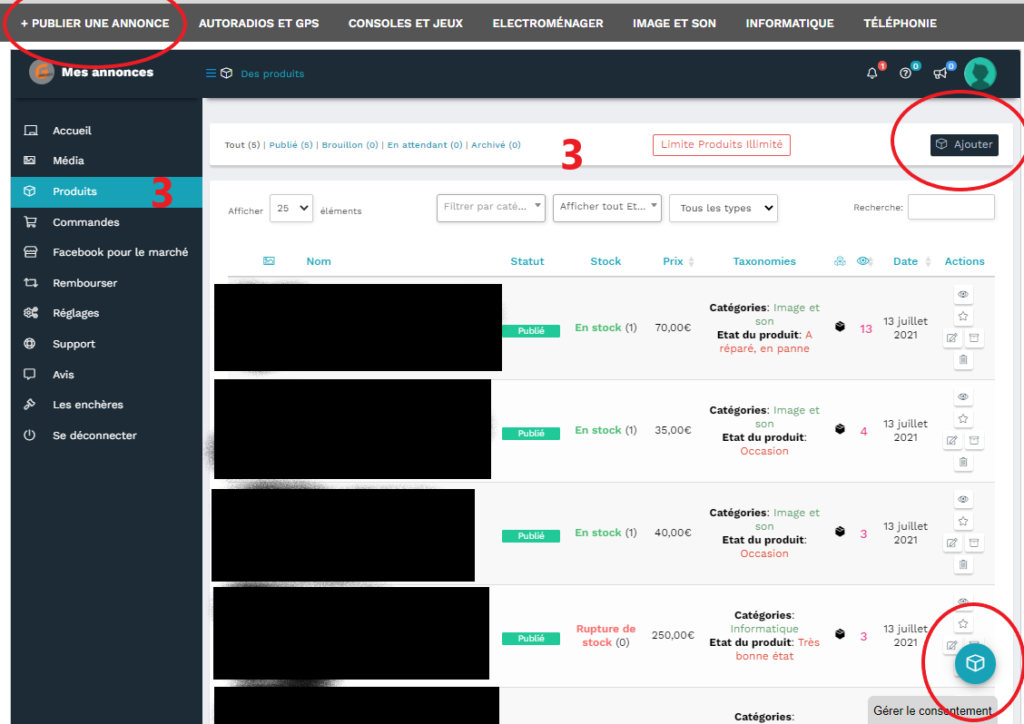Screen dimensions: 1024x724
Task: Click the Ajouter button
Action: pos(964,144)
